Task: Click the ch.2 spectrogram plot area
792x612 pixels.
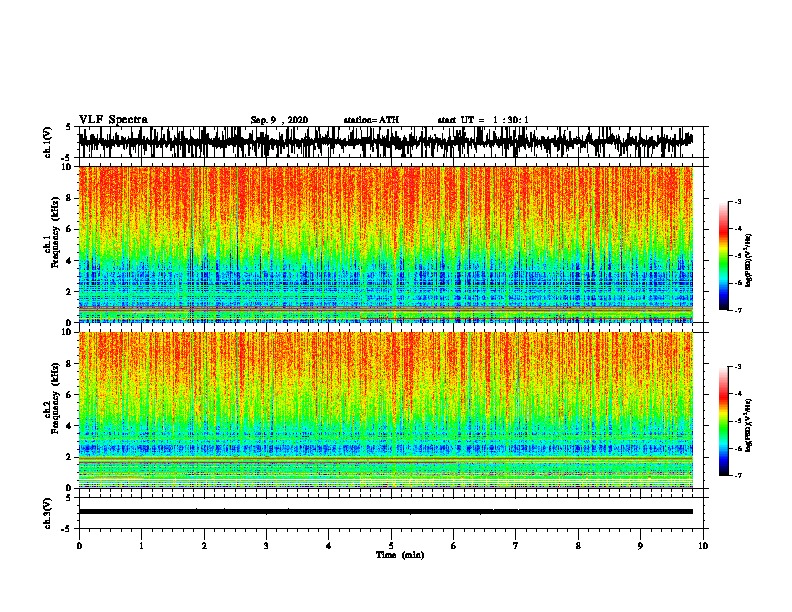Action: tap(385, 410)
